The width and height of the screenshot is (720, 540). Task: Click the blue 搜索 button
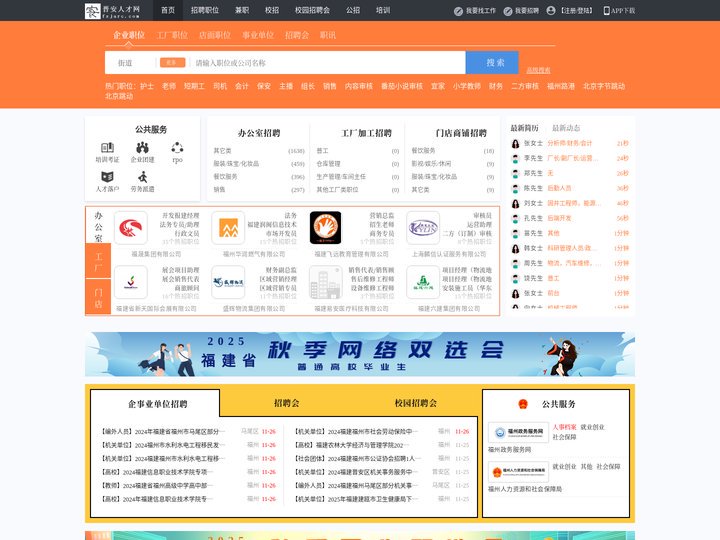tap(492, 63)
